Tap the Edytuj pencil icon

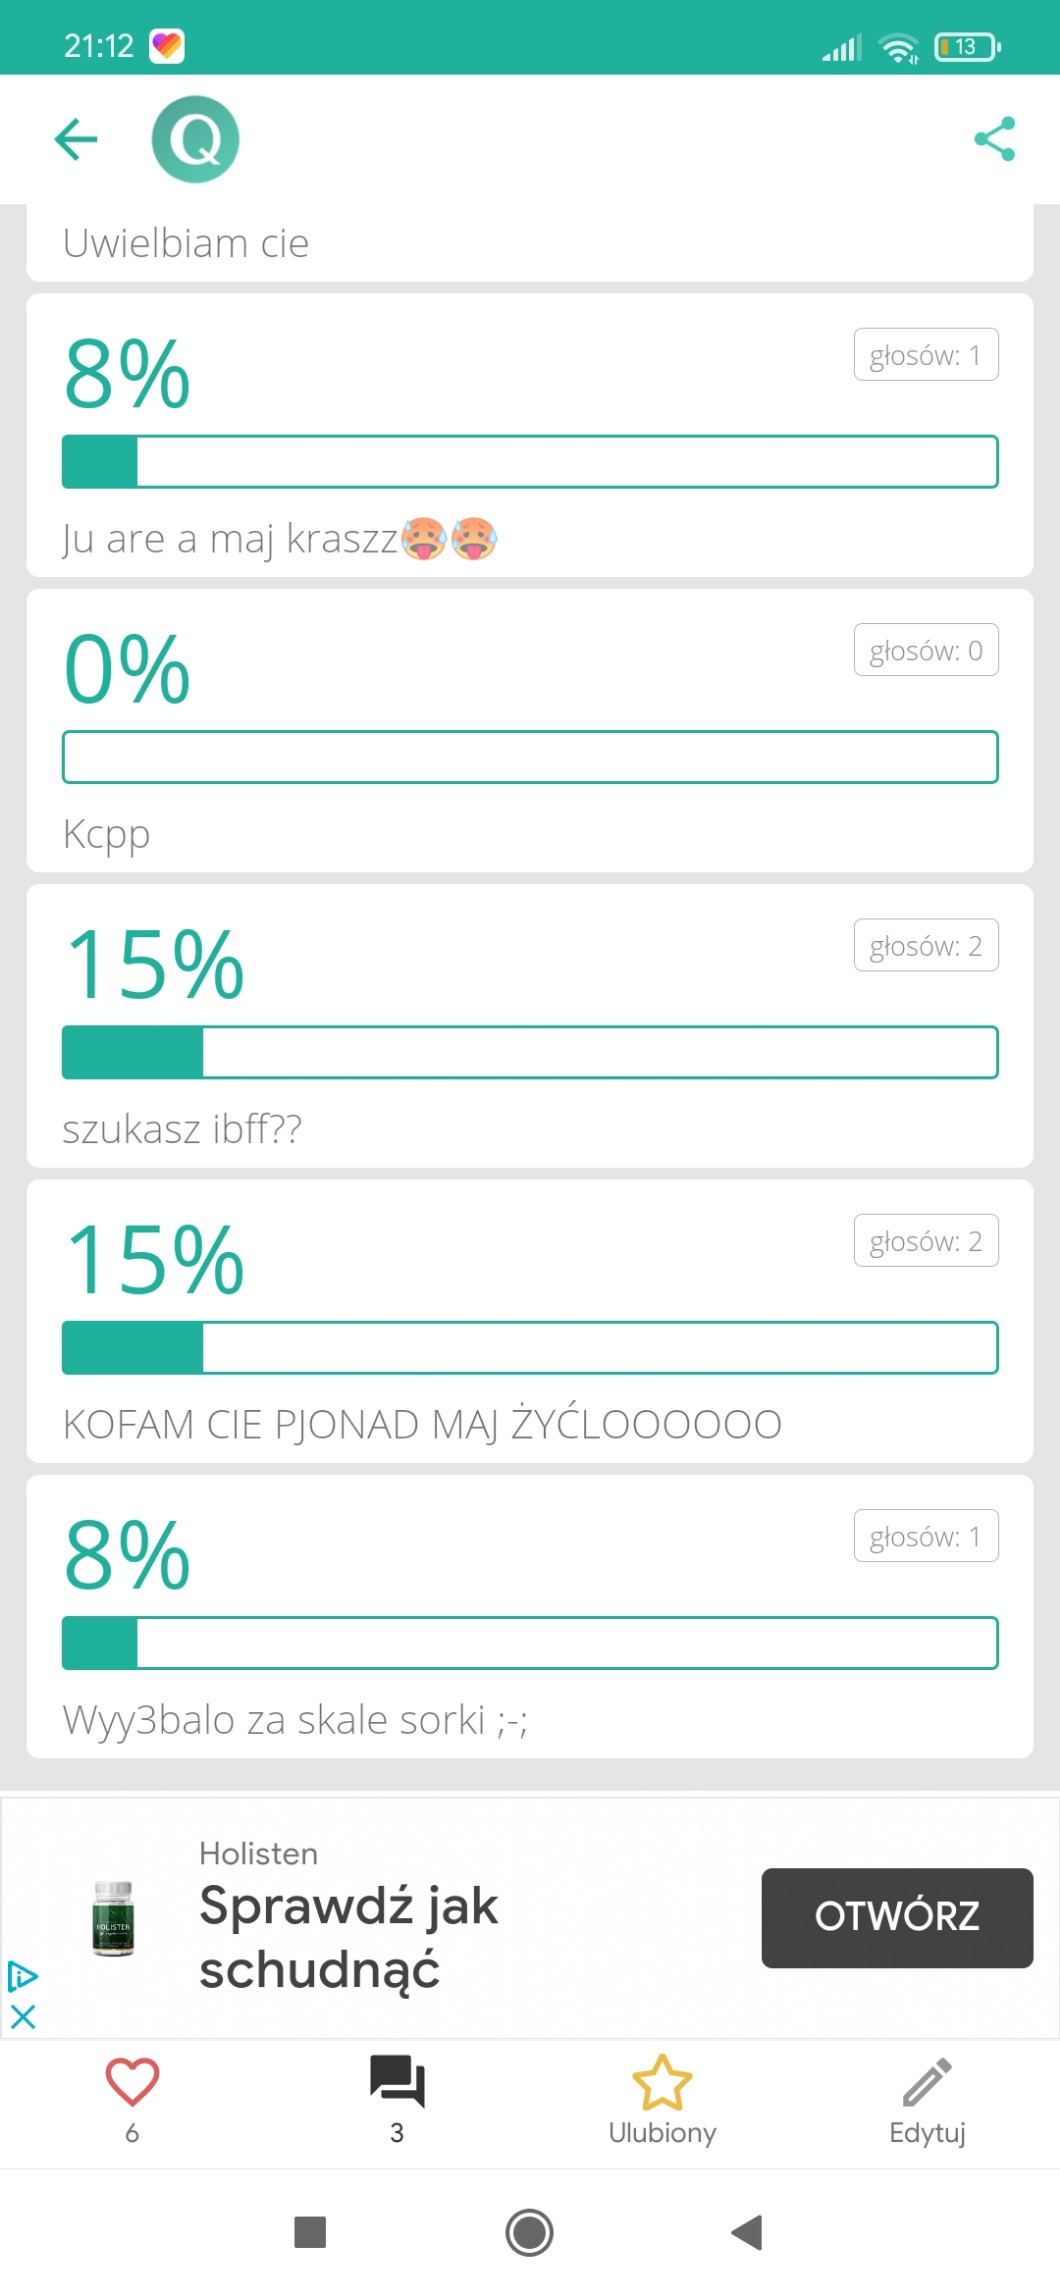tap(927, 2083)
